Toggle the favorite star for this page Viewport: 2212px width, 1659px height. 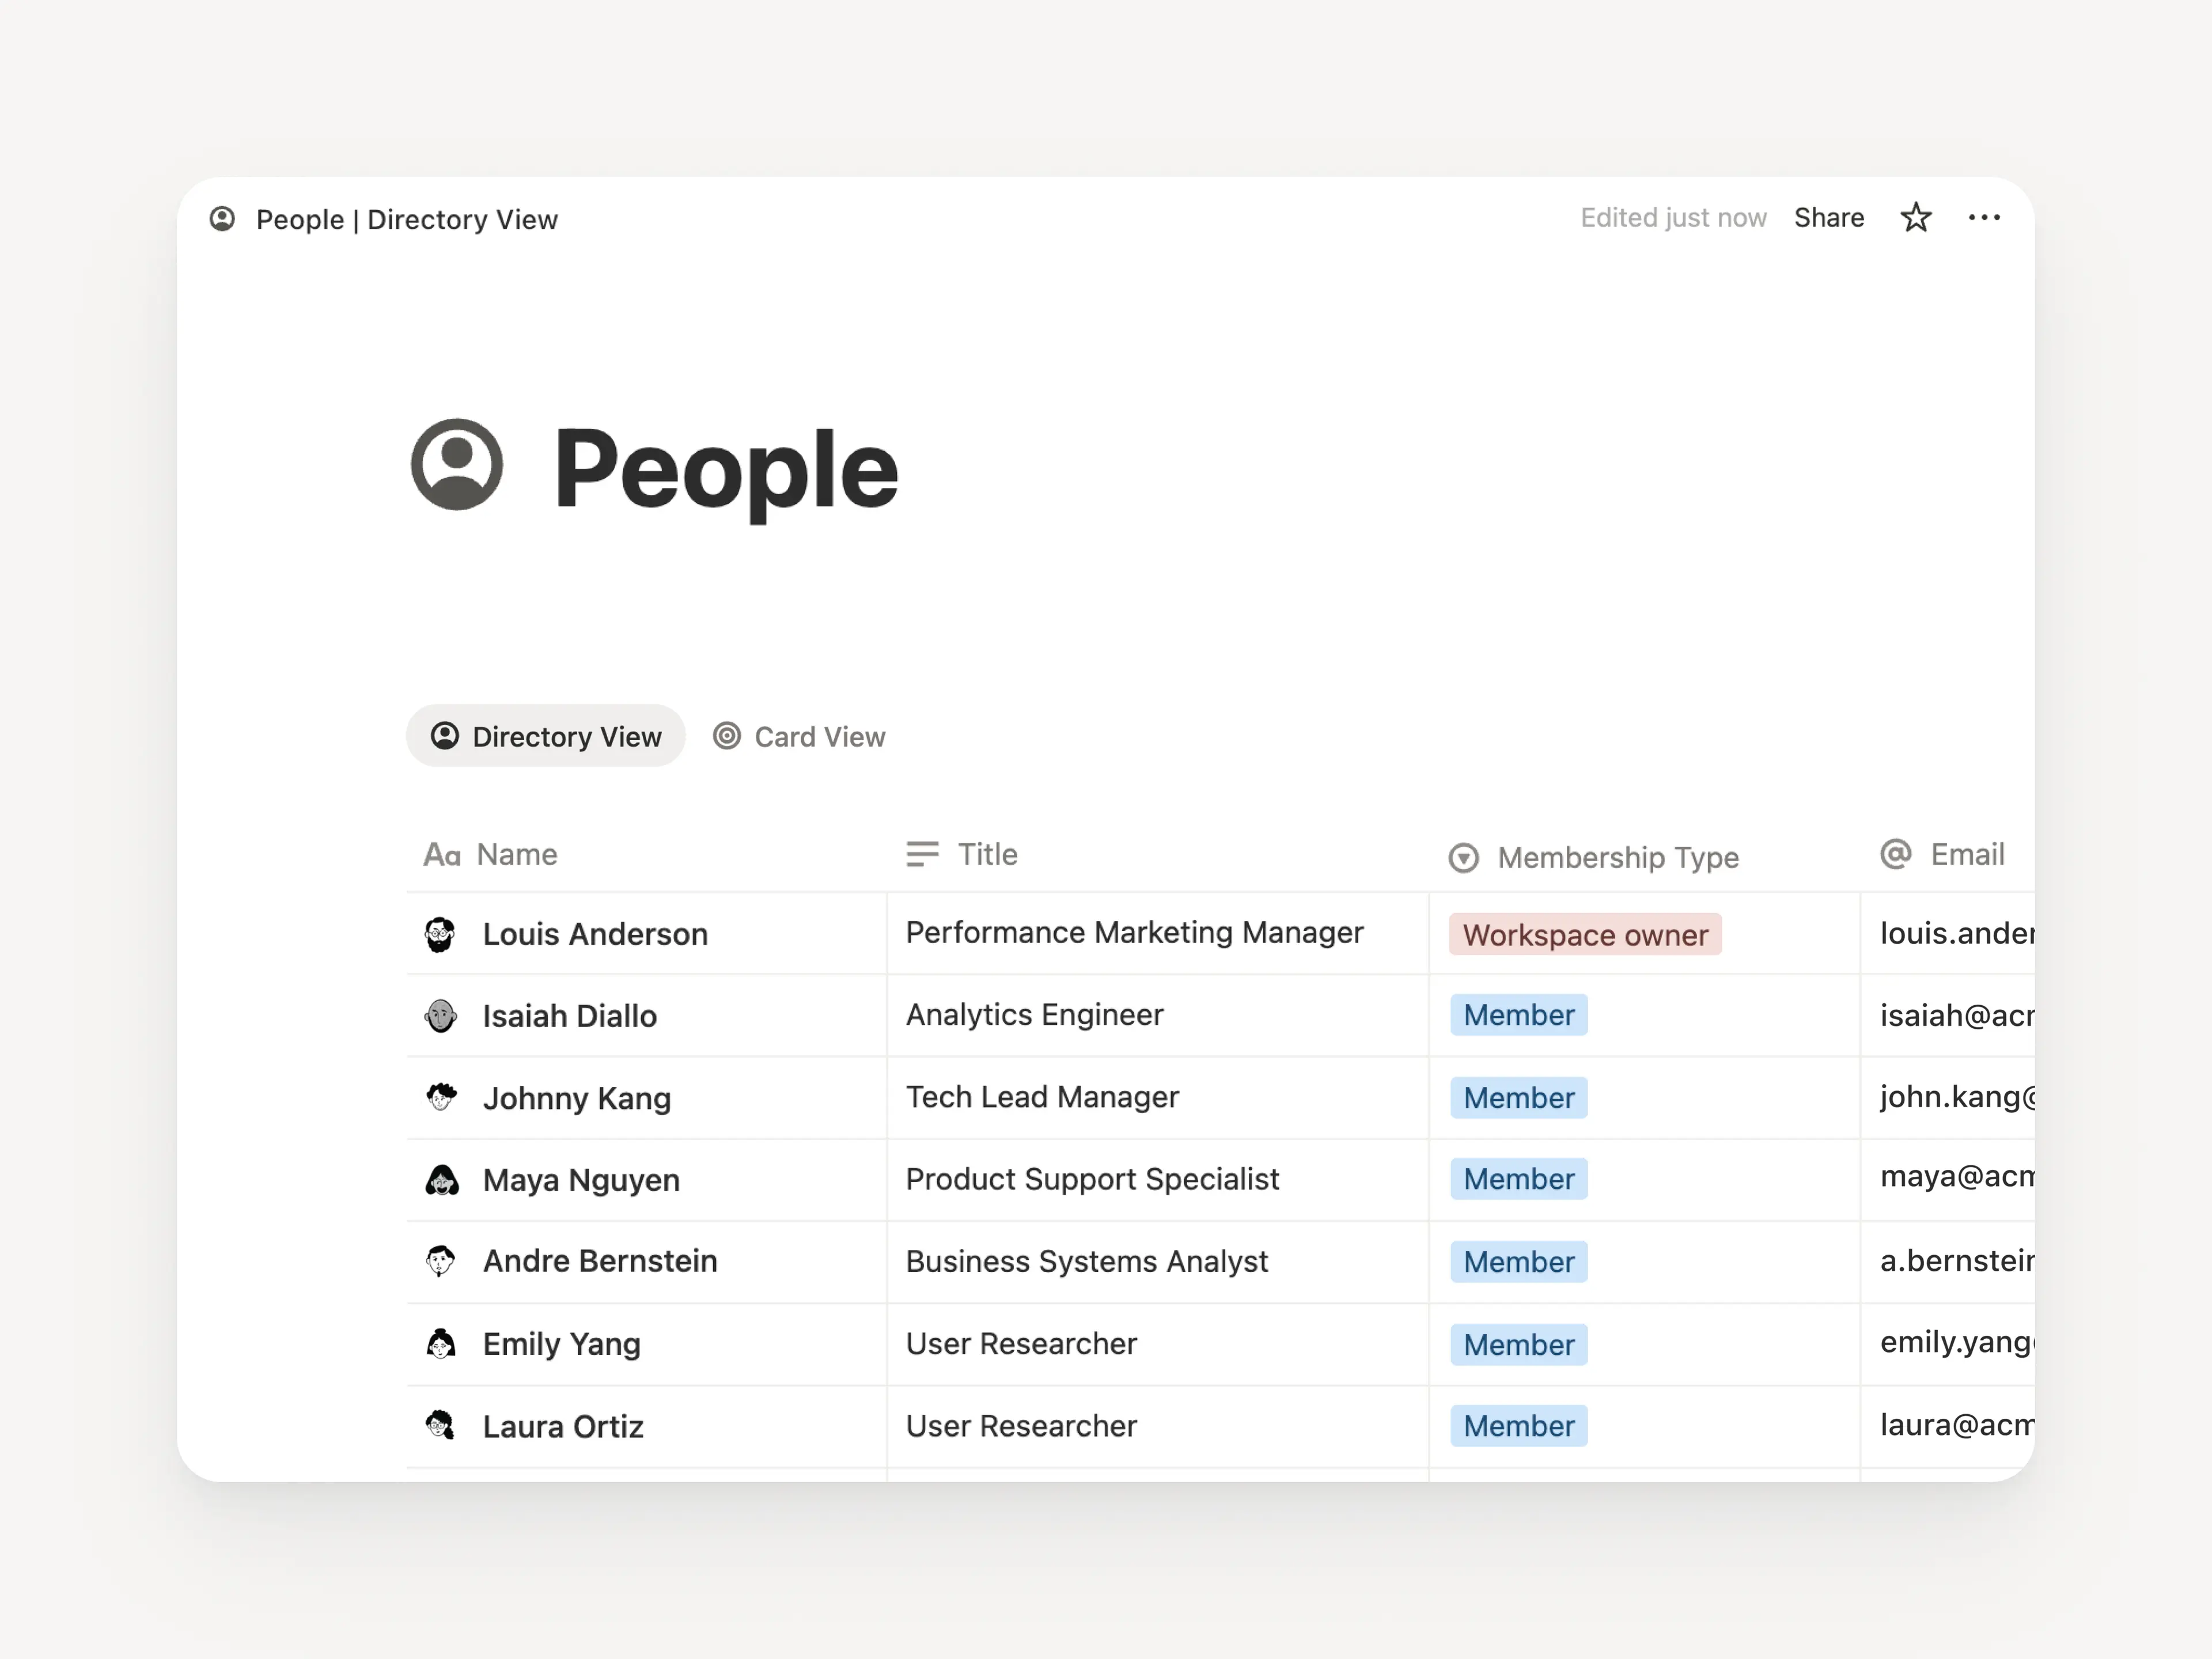pos(1916,218)
